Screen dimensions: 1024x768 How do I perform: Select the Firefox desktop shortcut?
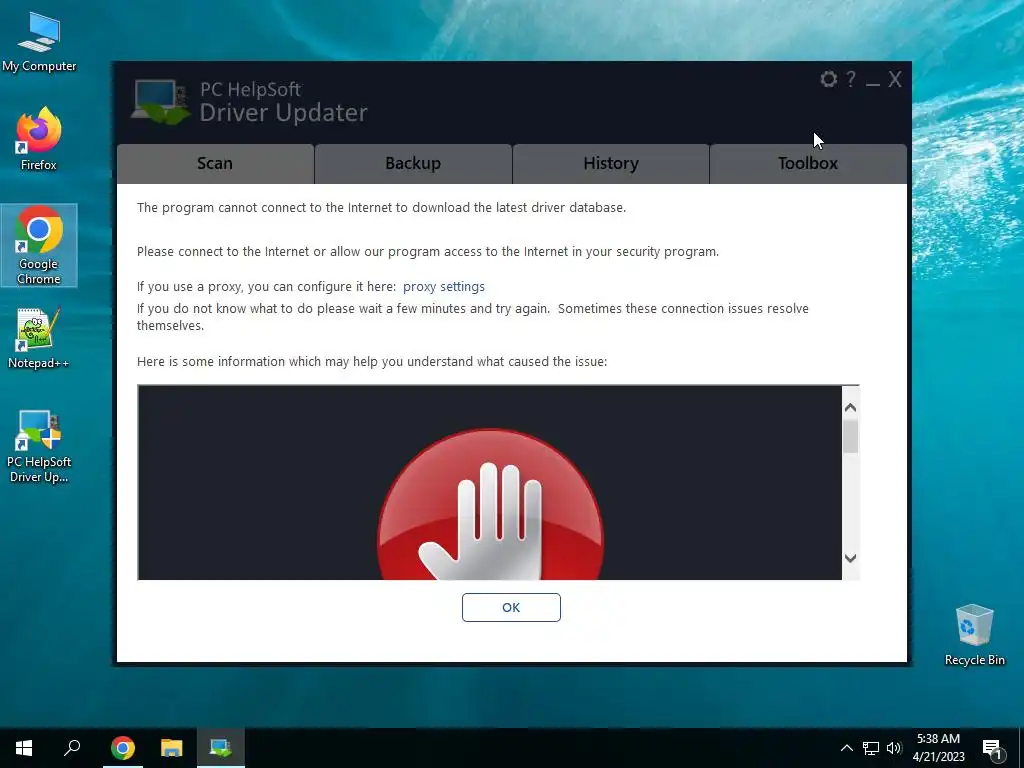tap(39, 138)
